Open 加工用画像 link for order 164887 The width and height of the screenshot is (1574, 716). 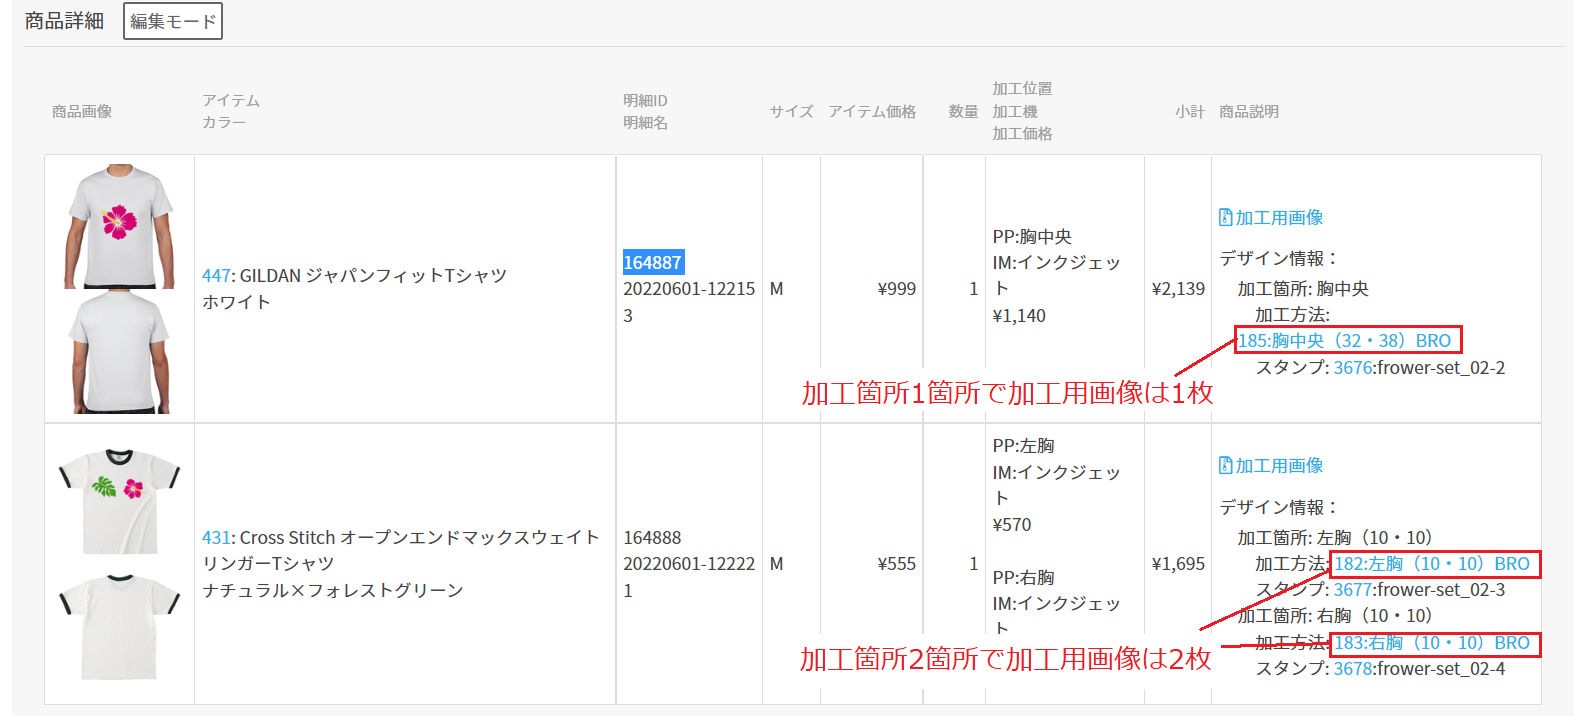tap(1279, 217)
